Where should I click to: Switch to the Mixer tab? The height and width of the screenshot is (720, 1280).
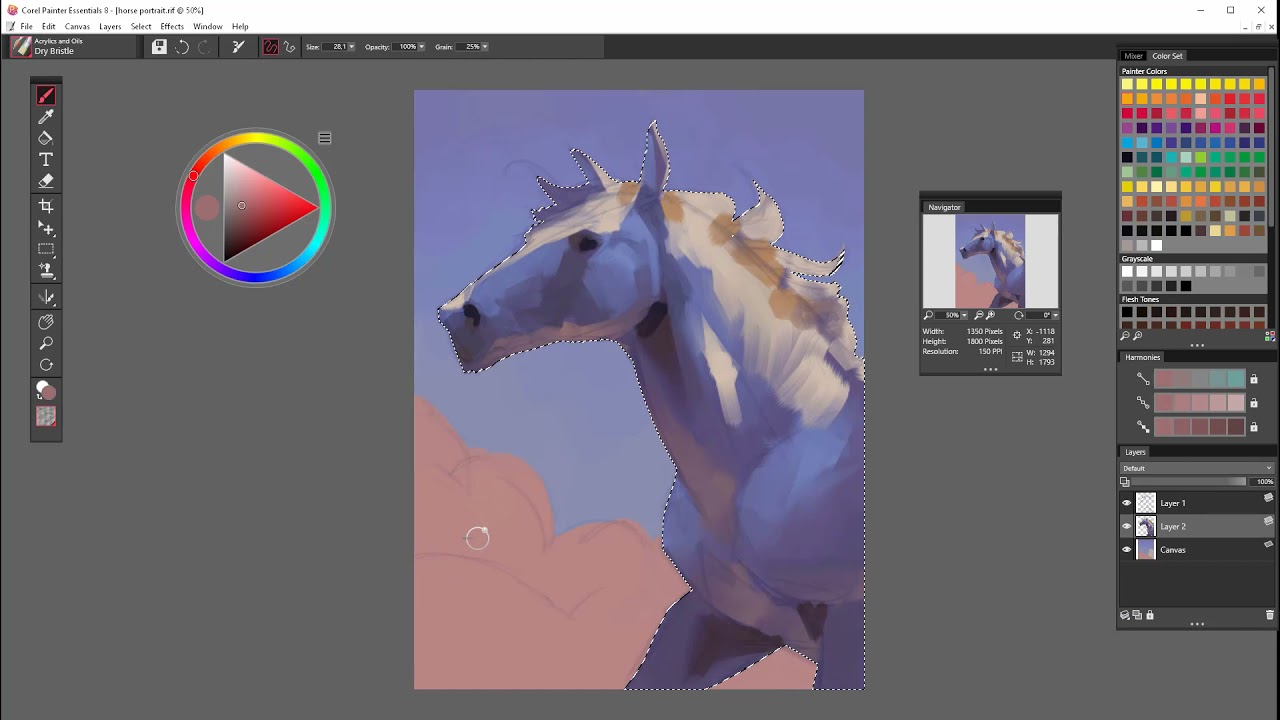point(1133,56)
